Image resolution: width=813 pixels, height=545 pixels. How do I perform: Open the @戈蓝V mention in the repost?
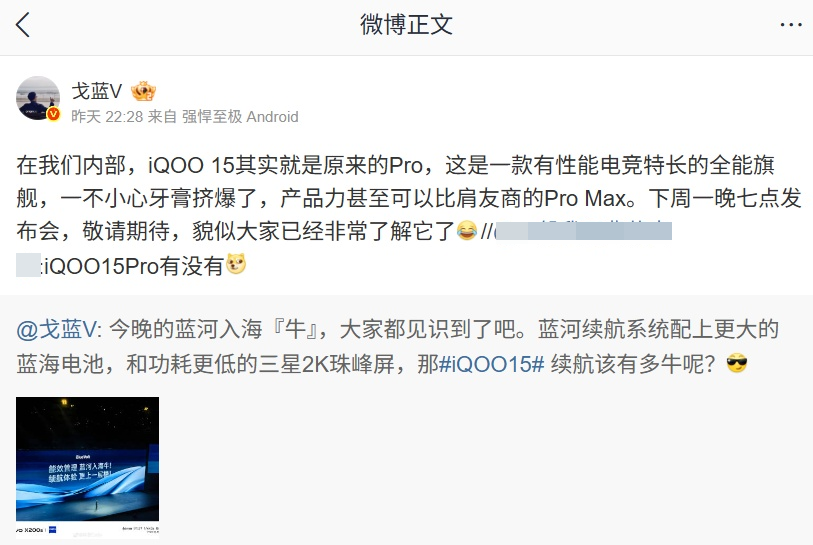pyautogui.click(x=56, y=329)
